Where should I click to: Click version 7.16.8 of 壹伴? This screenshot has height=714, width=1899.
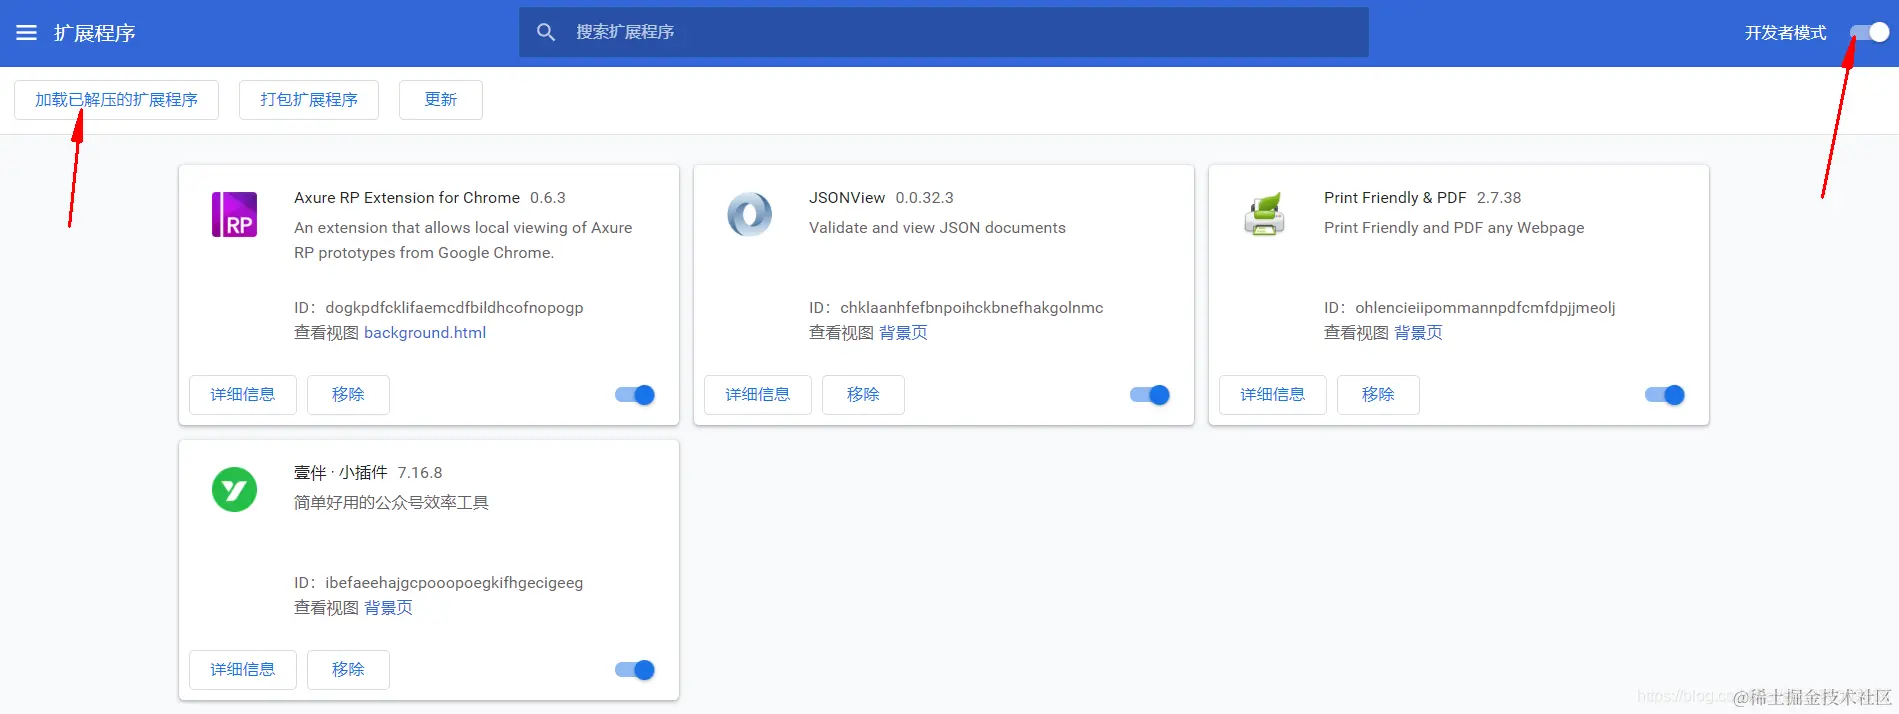[x=420, y=473]
